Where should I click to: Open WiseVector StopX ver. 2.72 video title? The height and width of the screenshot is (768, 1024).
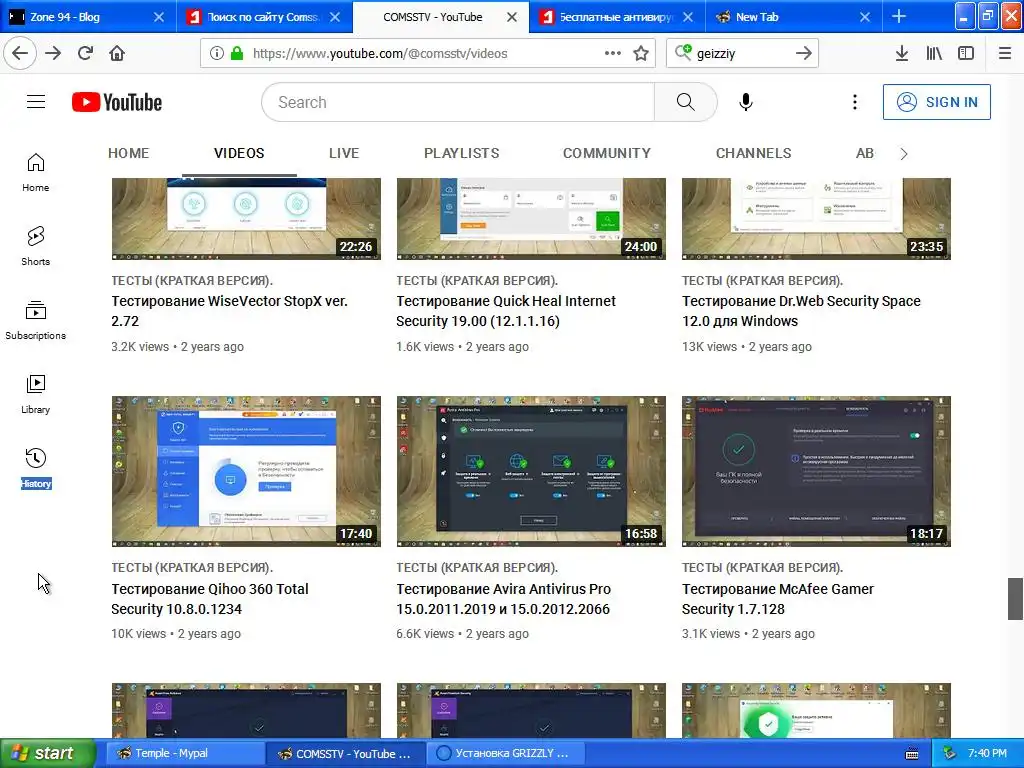pyautogui.click(x=229, y=311)
